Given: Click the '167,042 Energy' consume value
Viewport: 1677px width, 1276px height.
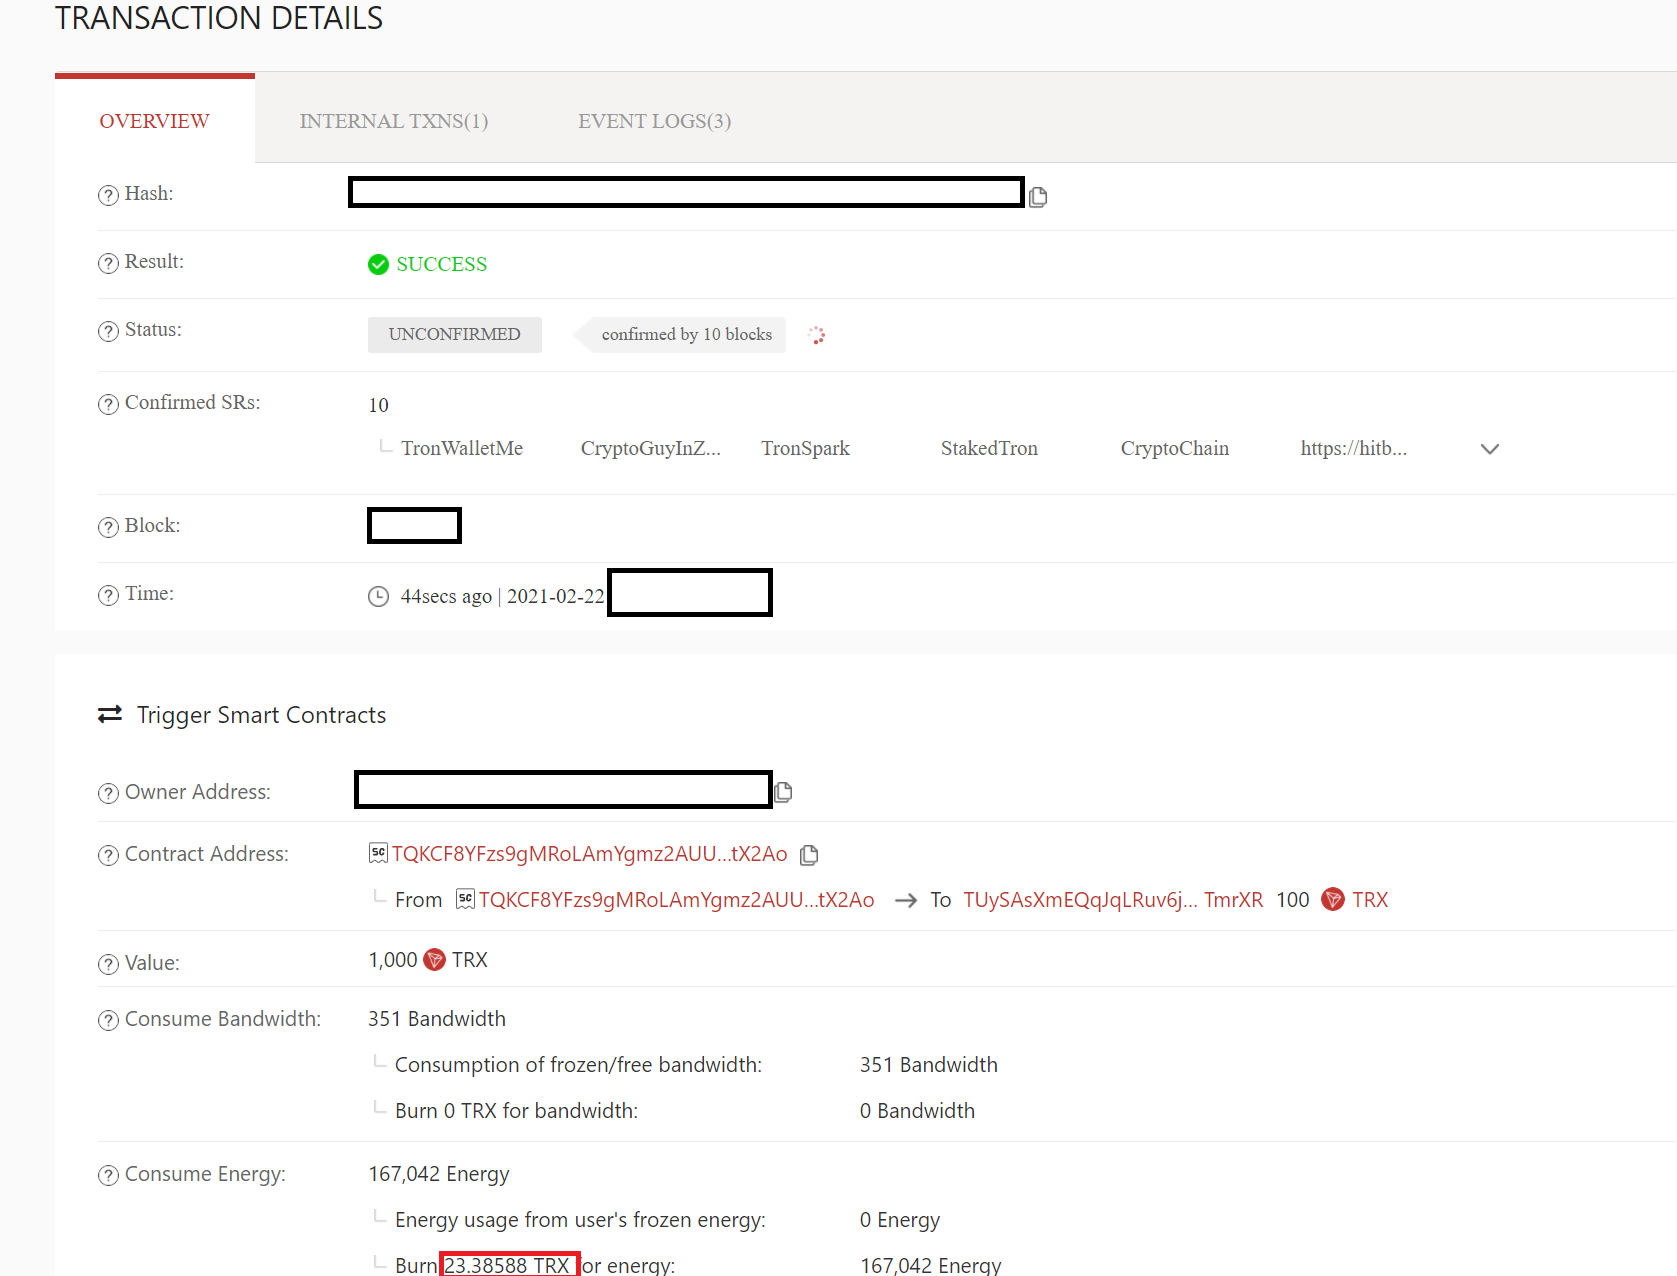Looking at the screenshot, I should click(439, 1174).
